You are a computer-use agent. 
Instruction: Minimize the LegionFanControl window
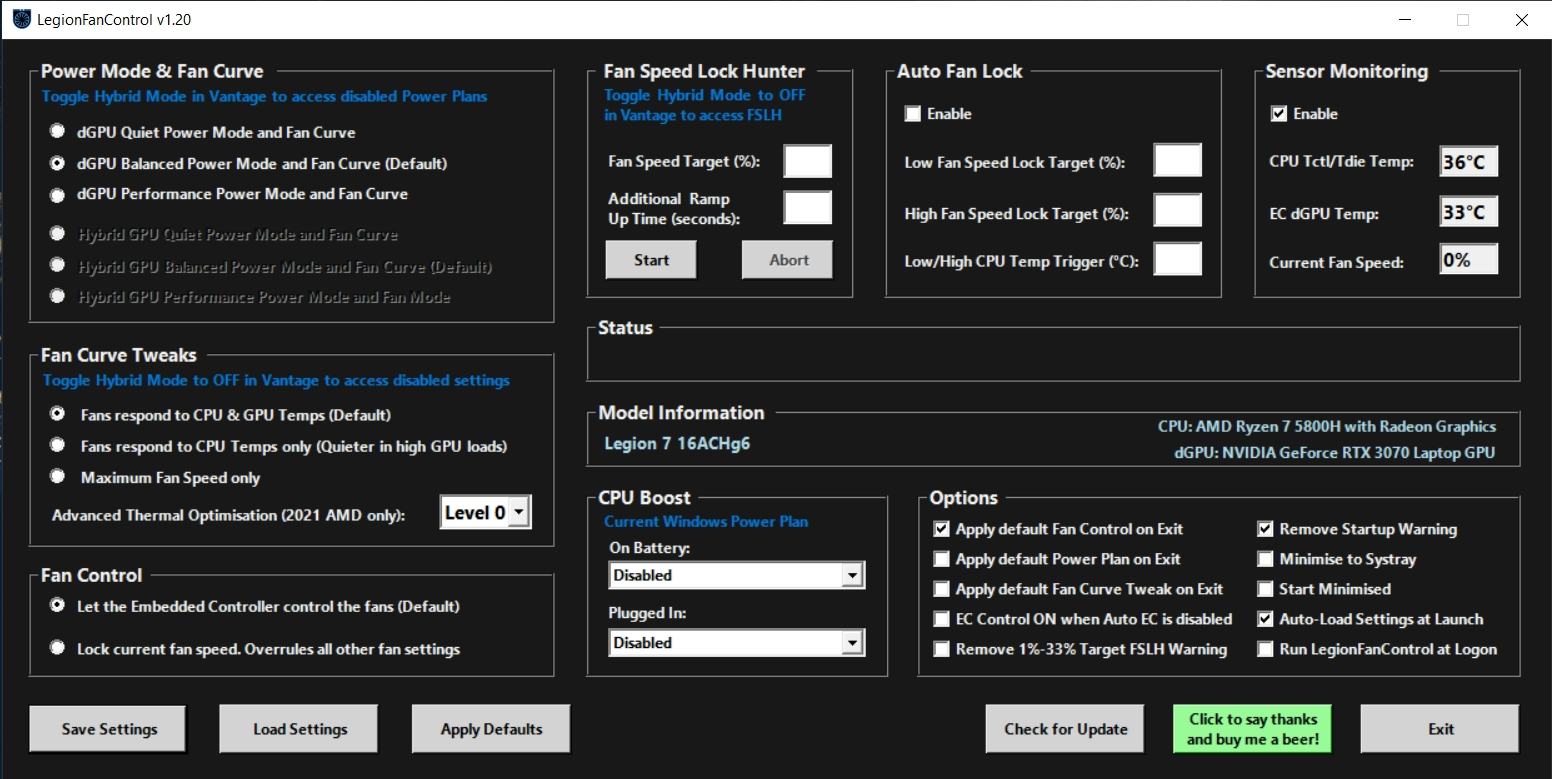coord(1405,20)
